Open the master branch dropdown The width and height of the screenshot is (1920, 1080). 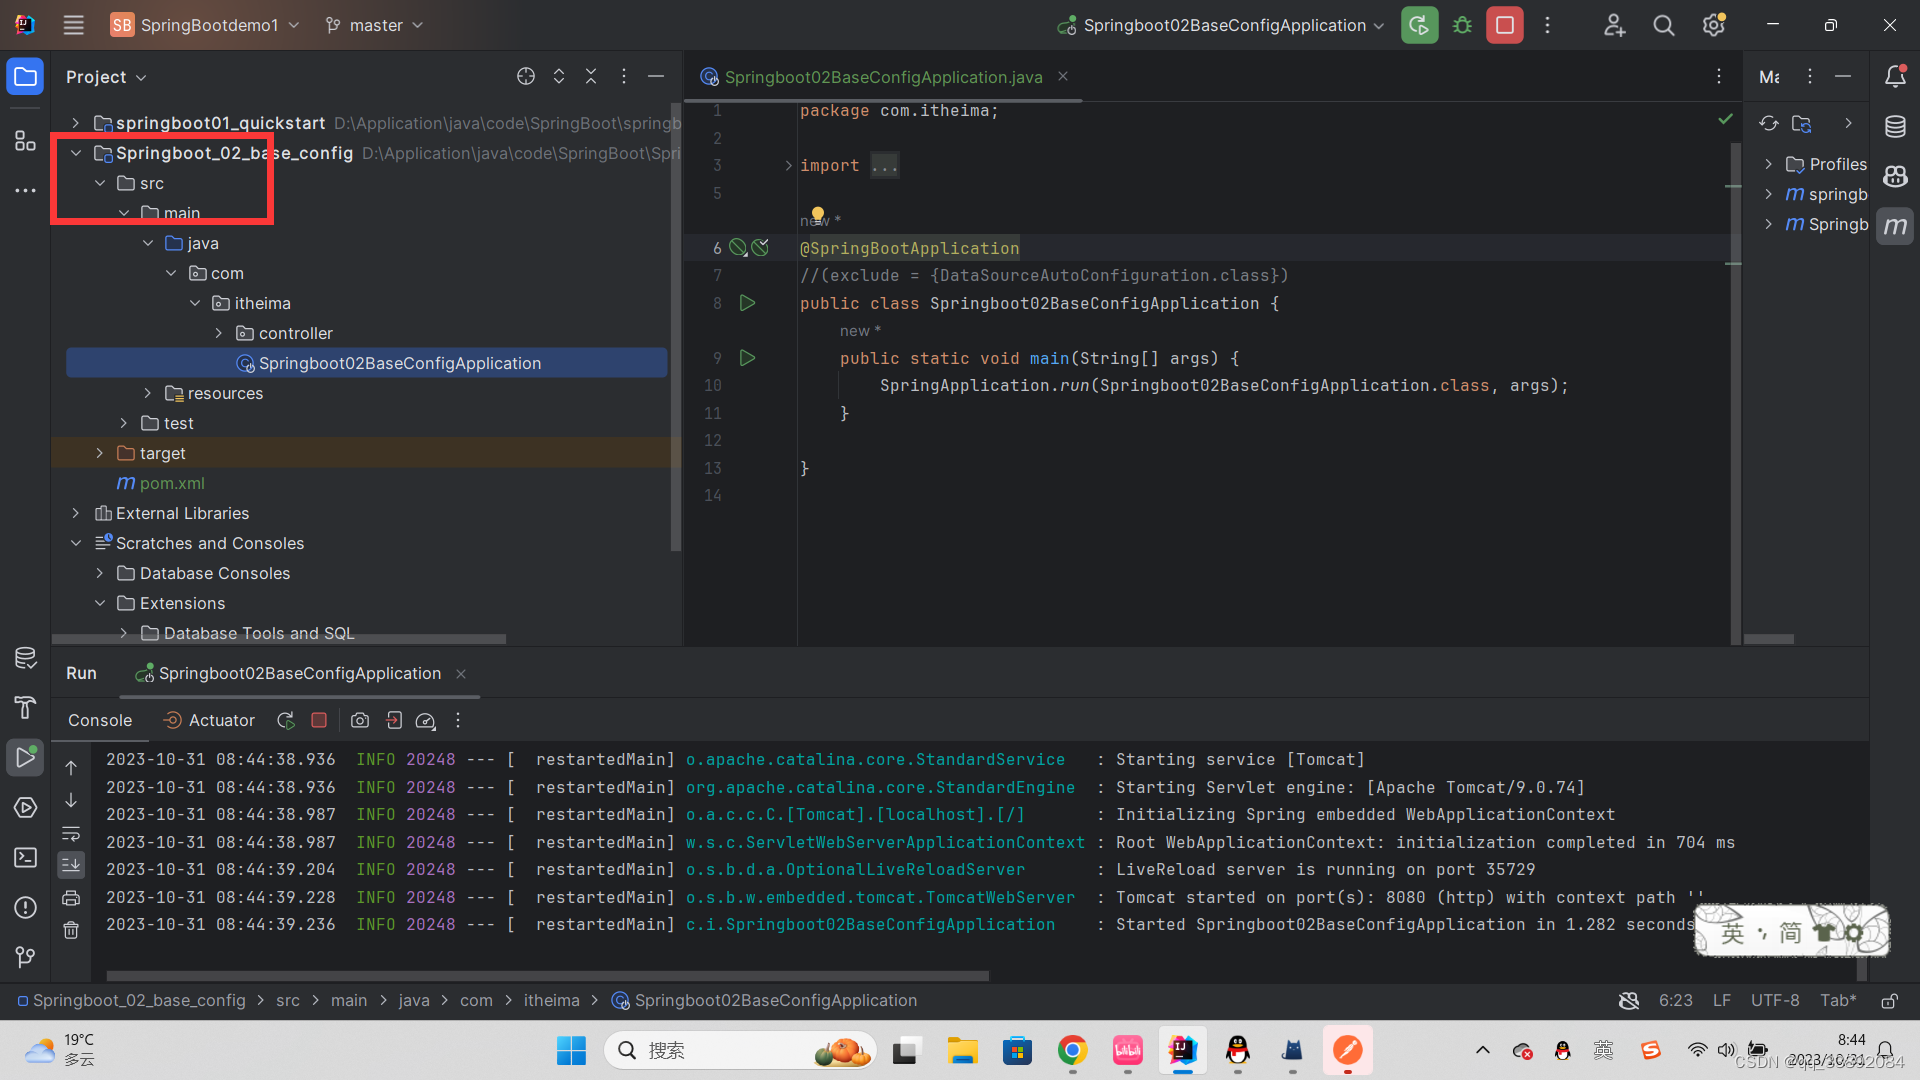[376, 25]
